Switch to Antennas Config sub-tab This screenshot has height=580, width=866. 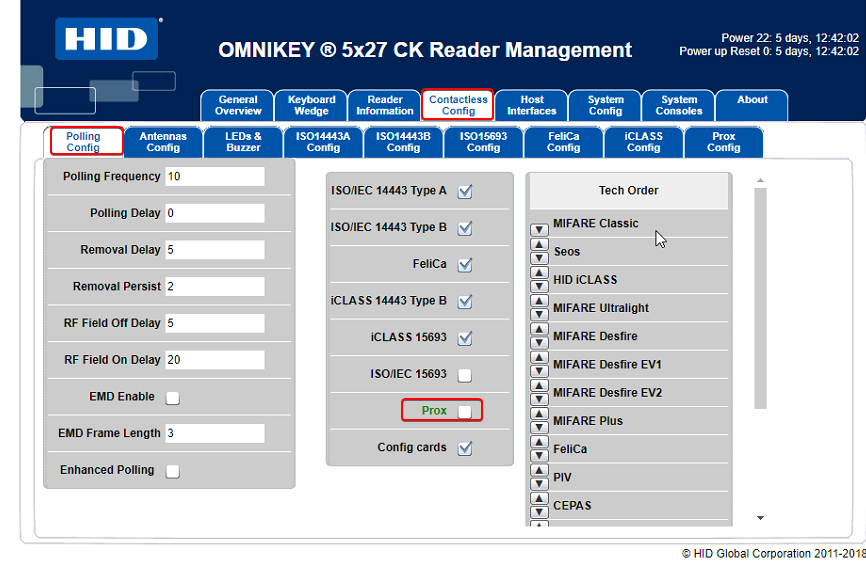point(163,142)
